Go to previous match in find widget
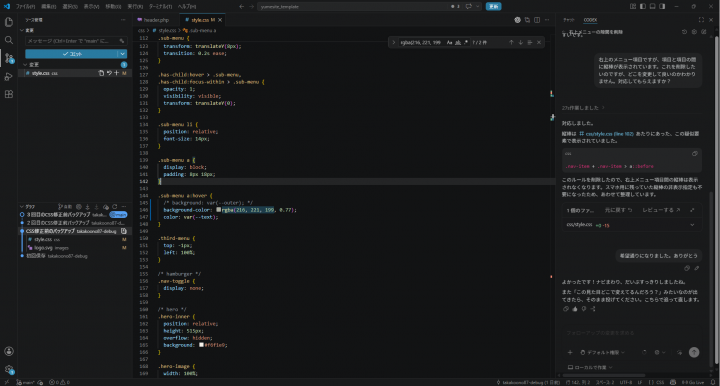Screen dimensions: 720x386 click(x=511, y=42)
